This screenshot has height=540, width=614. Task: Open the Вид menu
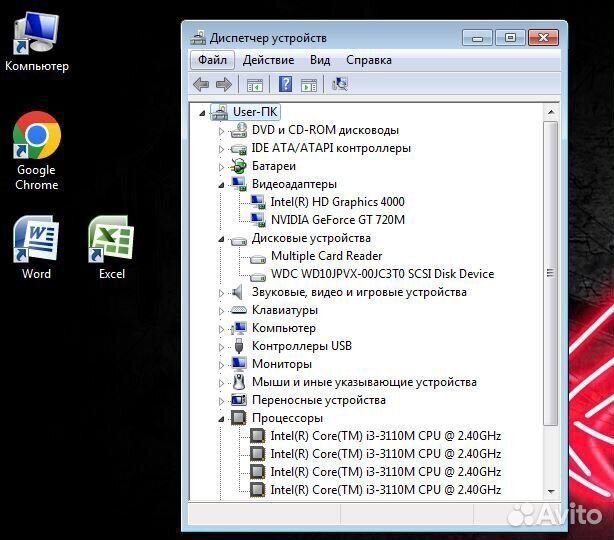click(320, 60)
